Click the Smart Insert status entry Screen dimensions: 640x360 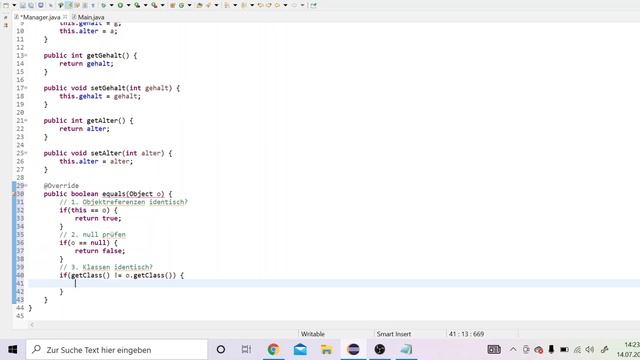tap(393, 334)
